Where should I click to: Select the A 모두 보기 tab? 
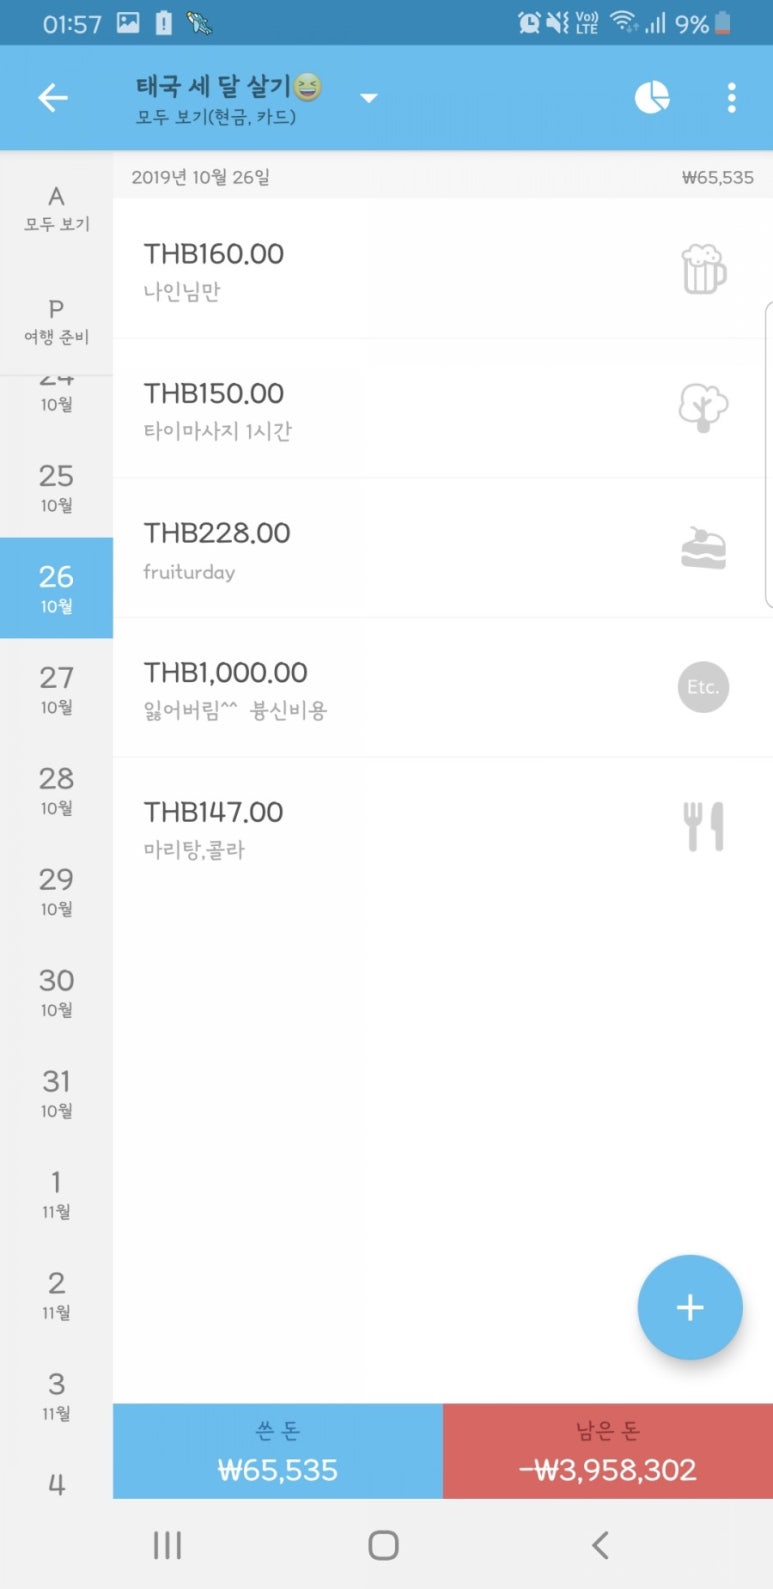click(x=56, y=208)
